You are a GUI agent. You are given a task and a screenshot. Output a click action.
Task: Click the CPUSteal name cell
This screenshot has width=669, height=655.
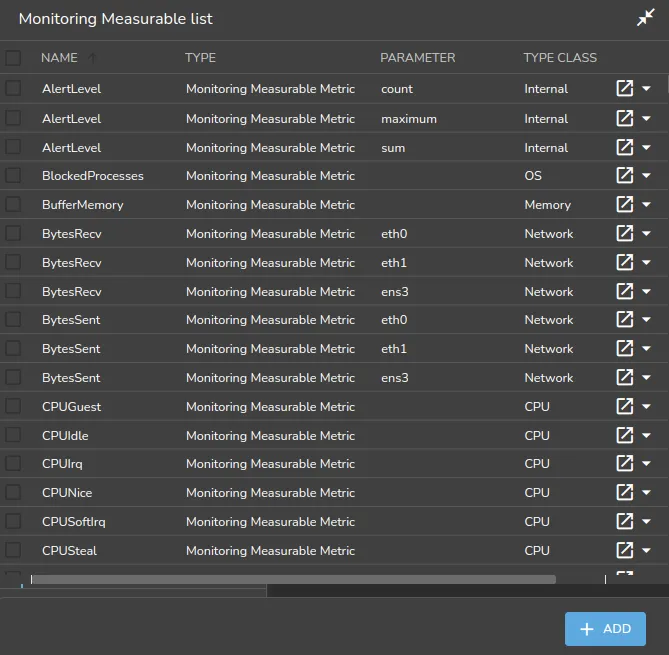70,551
